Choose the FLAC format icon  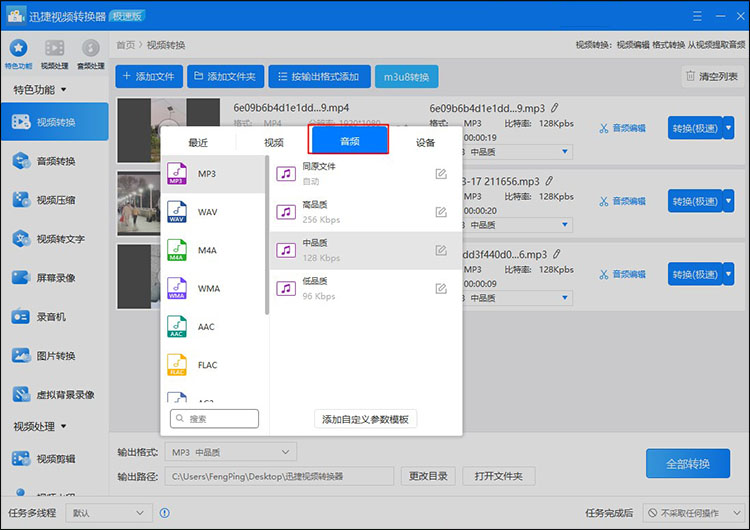(x=176, y=365)
